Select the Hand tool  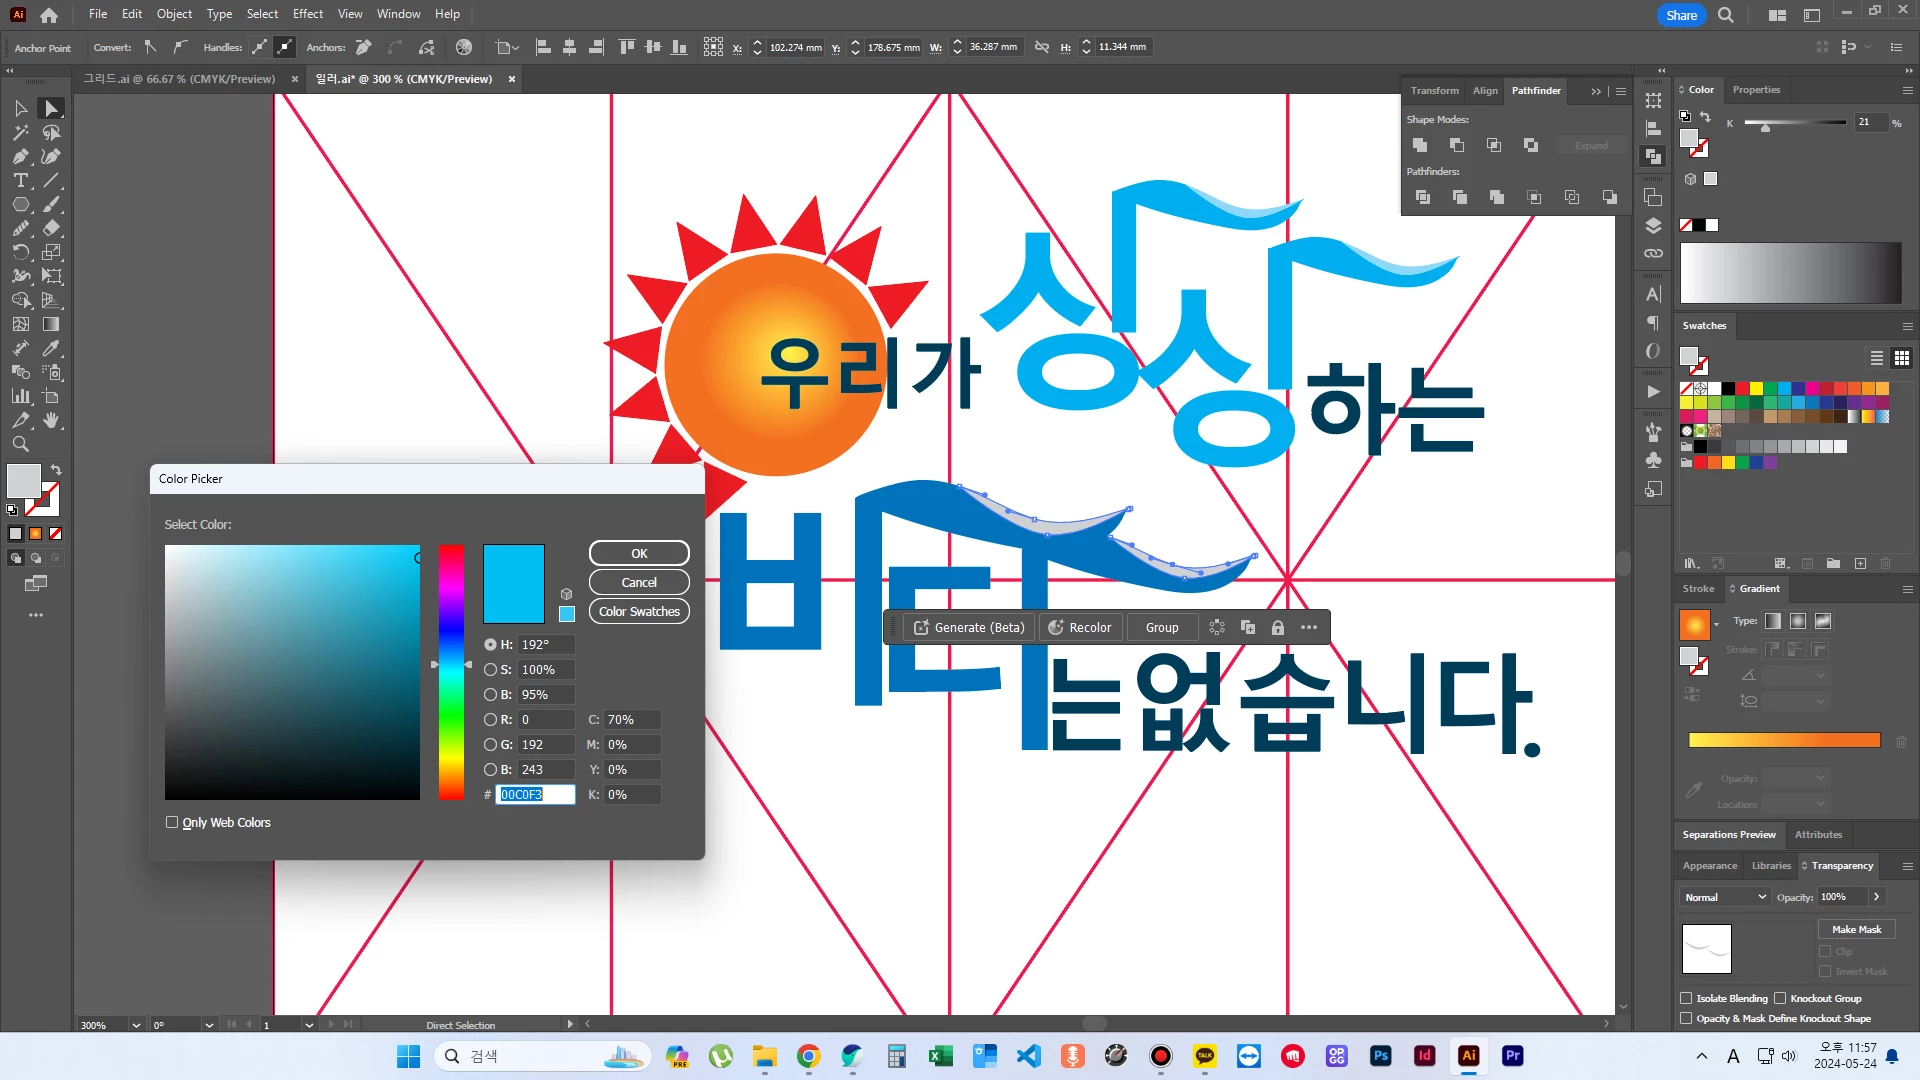click(52, 420)
